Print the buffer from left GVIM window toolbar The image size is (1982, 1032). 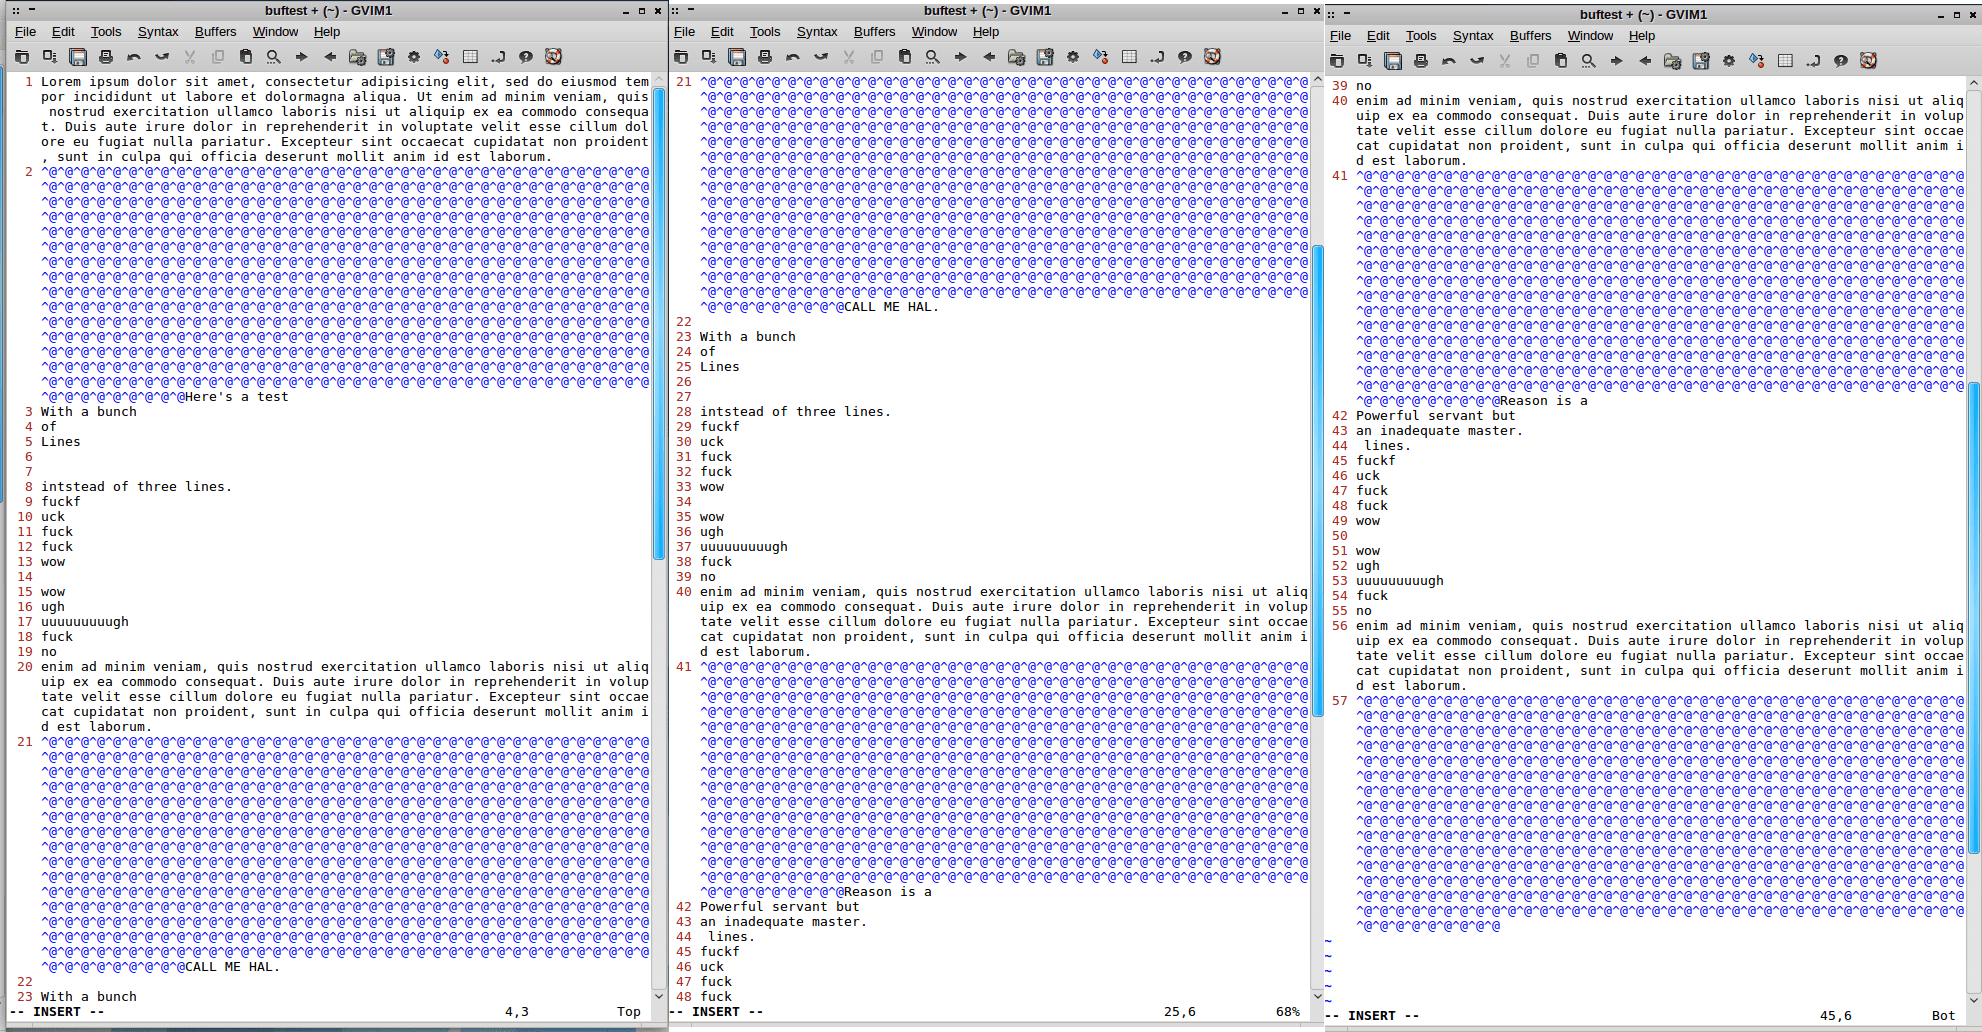[106, 57]
